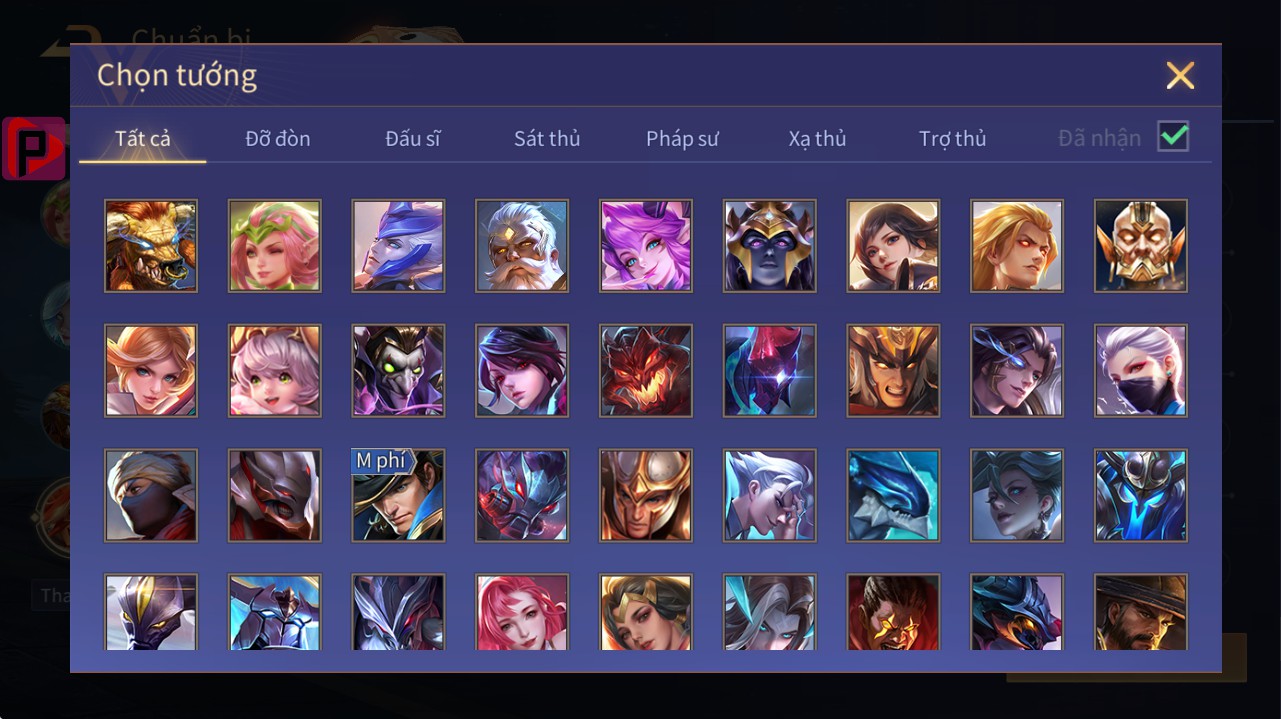Image resolution: width=1281 pixels, height=719 pixels.
Task: Switch to the Đỡ đòn tab
Action: point(278,139)
